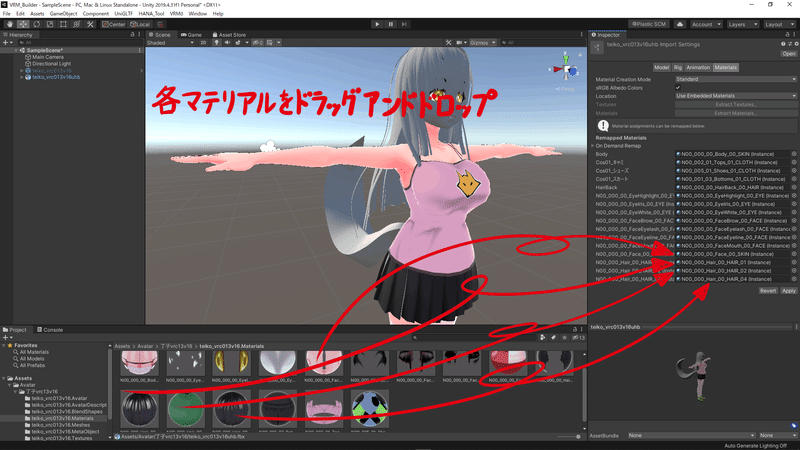Screen dimensions: 800x450
Task: Expand teiko_vrc013v16uhb in Hierarchy
Action: pyautogui.click(x=21, y=77)
